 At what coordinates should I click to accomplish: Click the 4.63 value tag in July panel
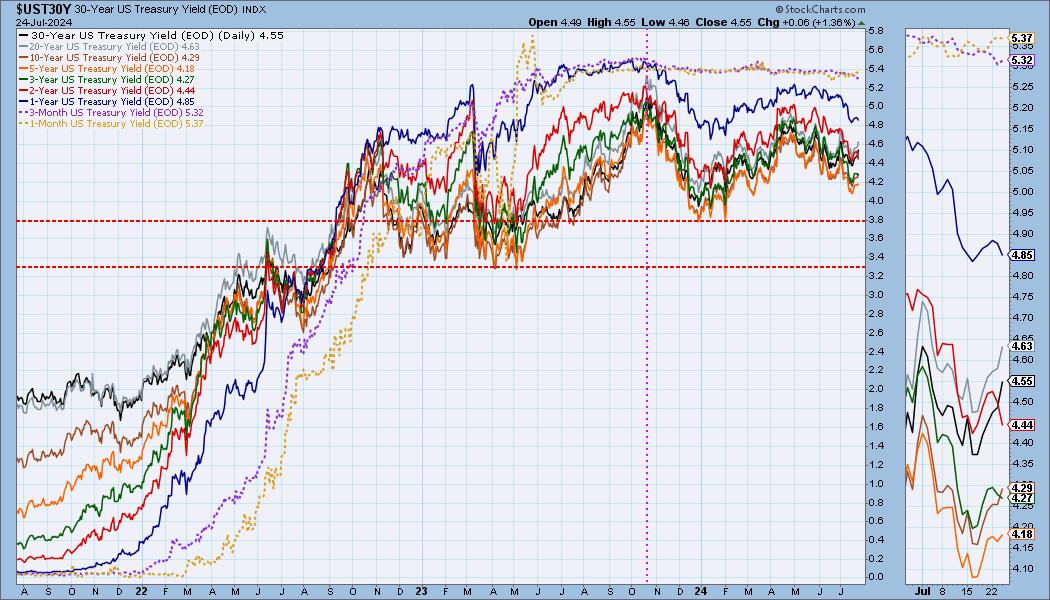1022,346
